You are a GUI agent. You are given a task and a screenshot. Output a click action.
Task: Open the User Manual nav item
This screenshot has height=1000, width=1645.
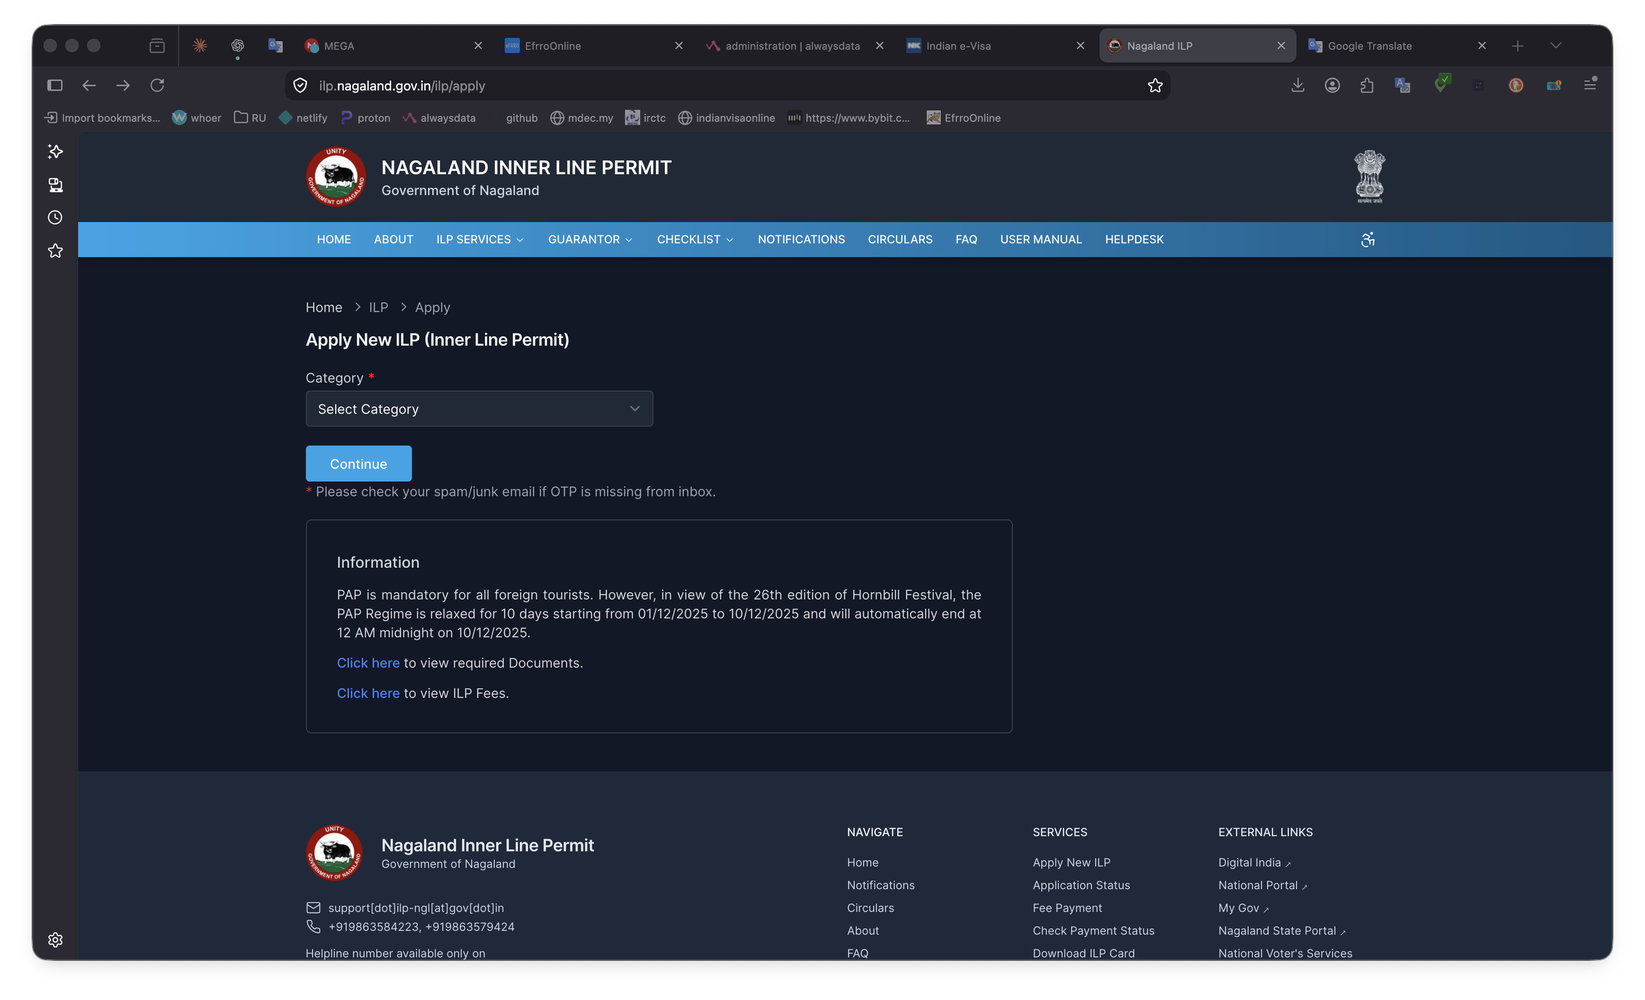point(1041,240)
